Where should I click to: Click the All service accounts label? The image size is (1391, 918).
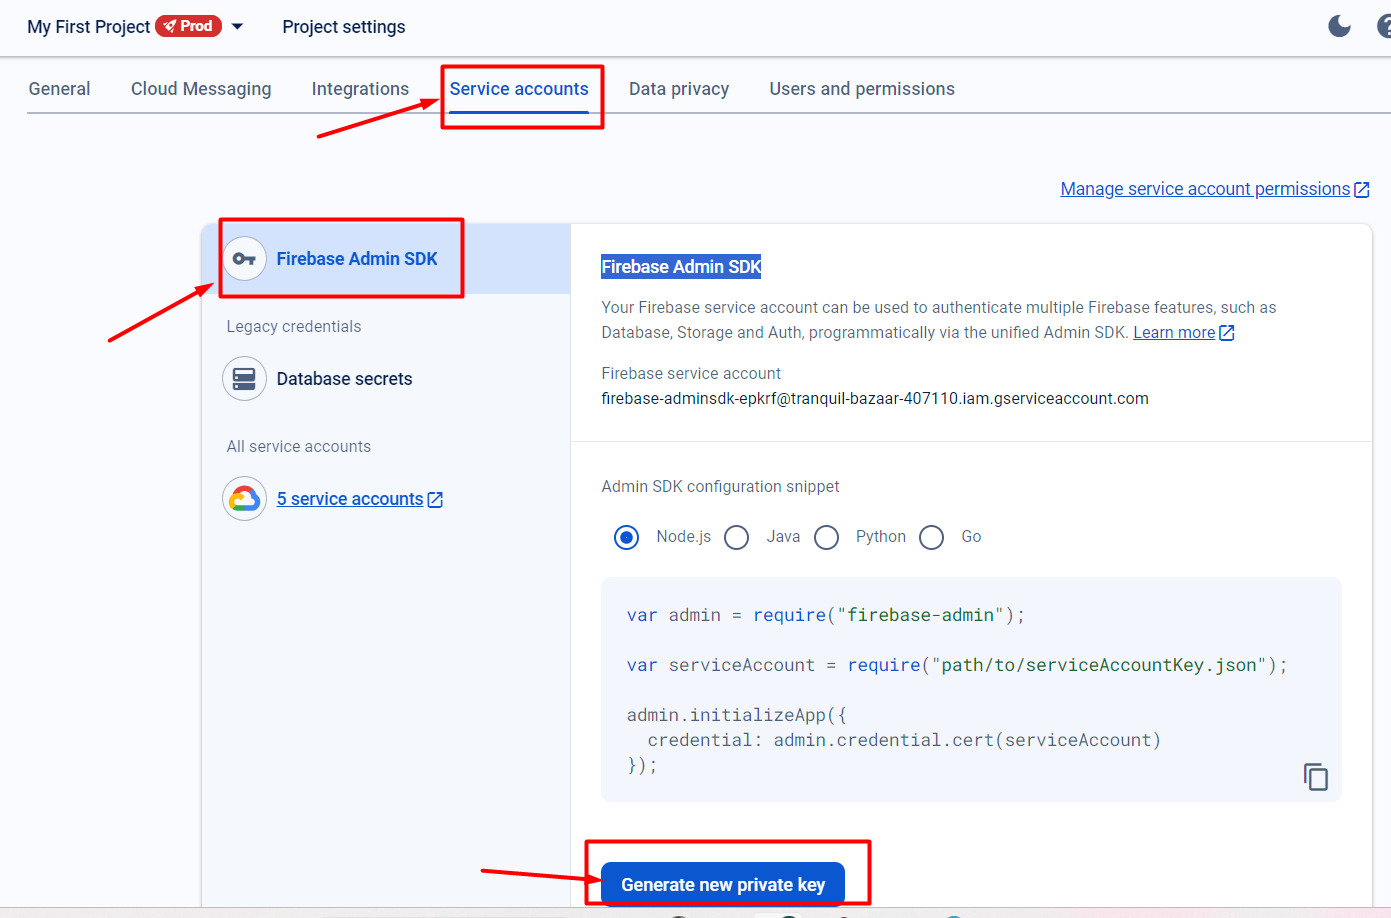(x=299, y=446)
